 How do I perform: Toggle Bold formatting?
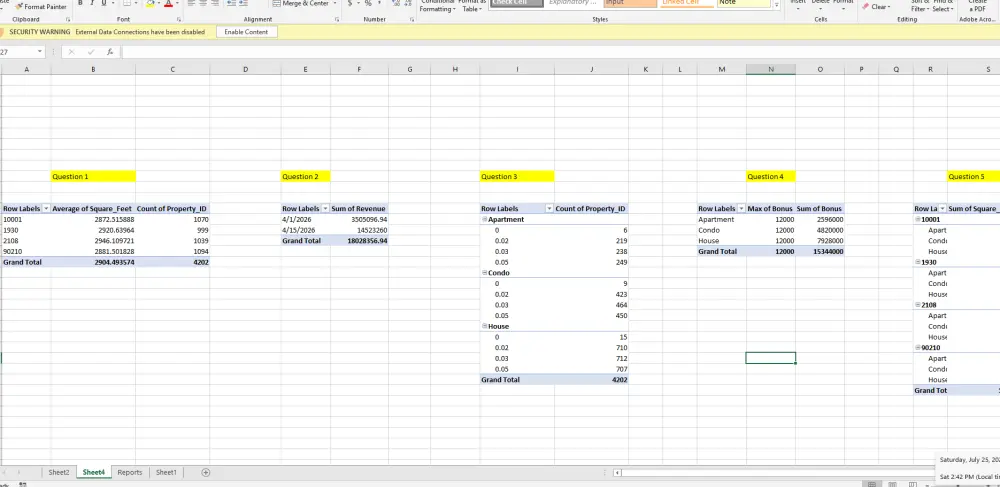[x=80, y=3]
